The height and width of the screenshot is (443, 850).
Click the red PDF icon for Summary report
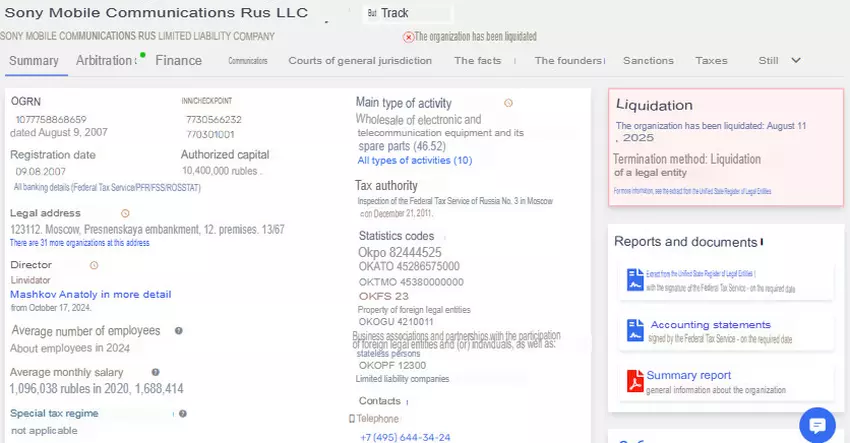click(634, 381)
